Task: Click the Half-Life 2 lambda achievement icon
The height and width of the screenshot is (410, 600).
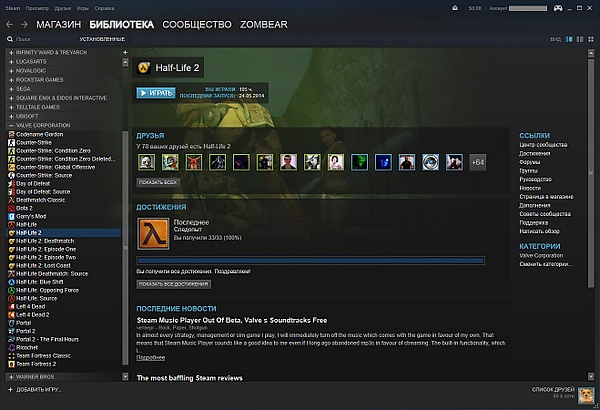Action: [153, 234]
